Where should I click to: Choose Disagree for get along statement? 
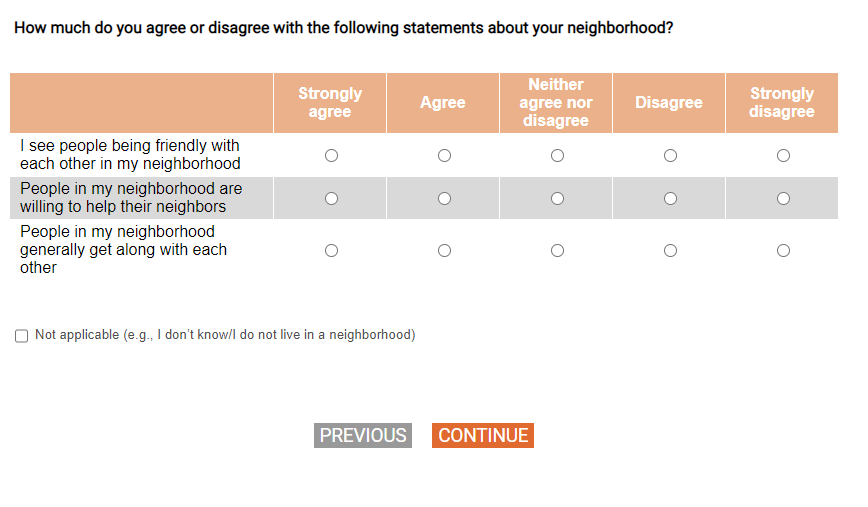pos(670,250)
